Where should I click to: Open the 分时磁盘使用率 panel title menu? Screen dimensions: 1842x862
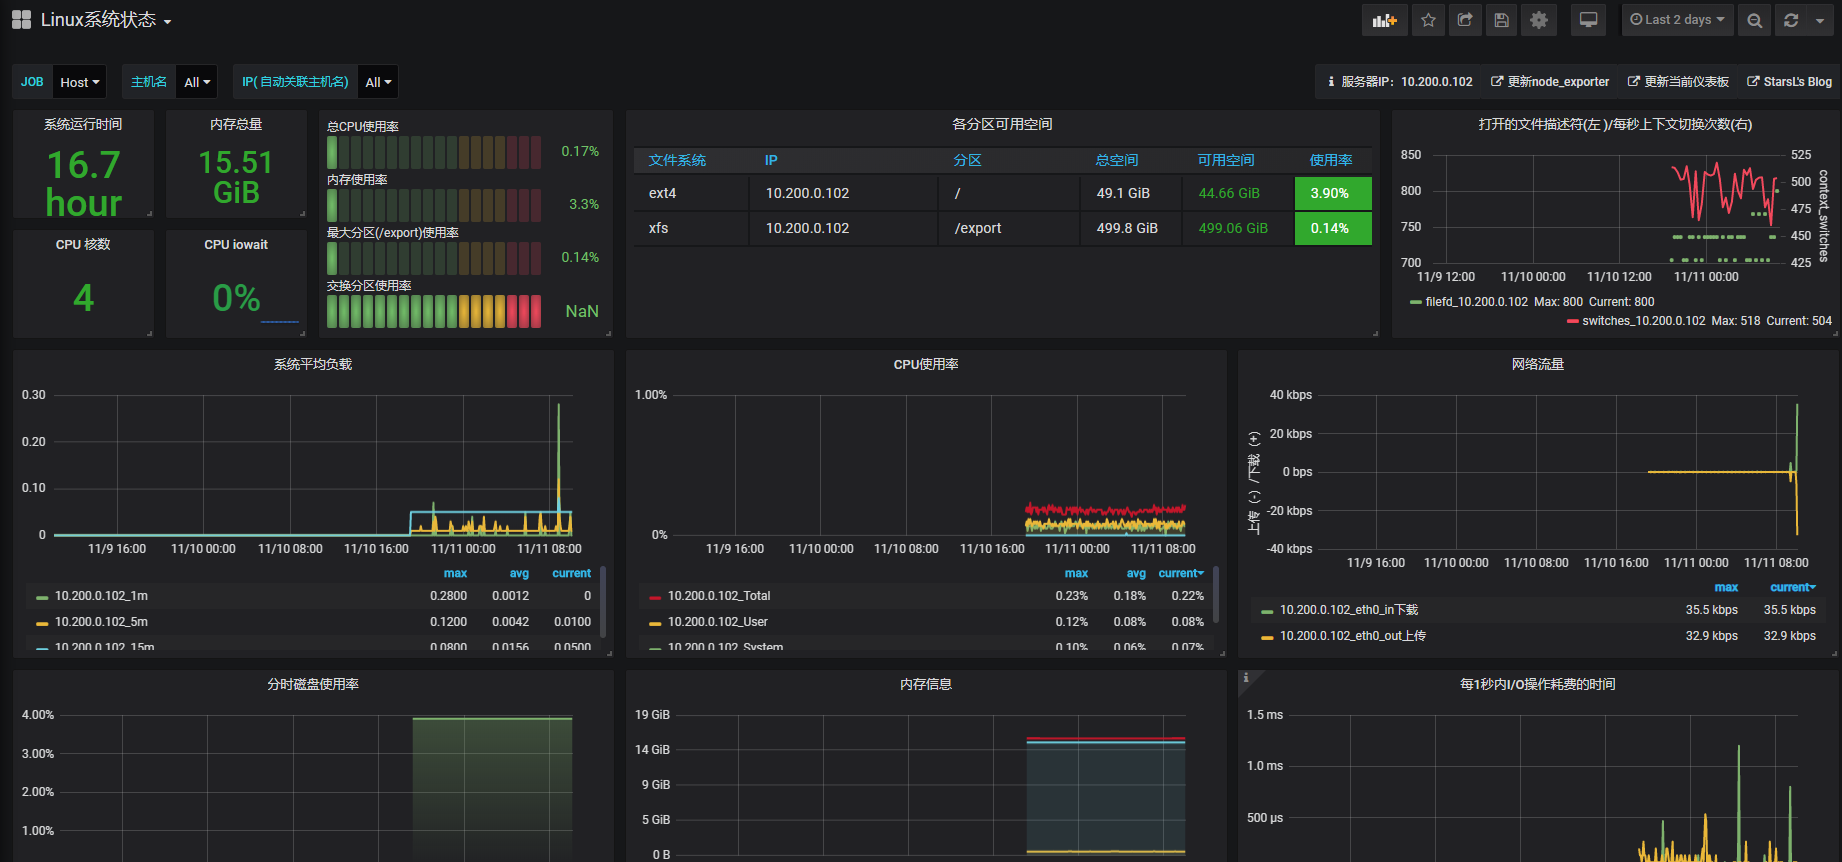tap(313, 684)
